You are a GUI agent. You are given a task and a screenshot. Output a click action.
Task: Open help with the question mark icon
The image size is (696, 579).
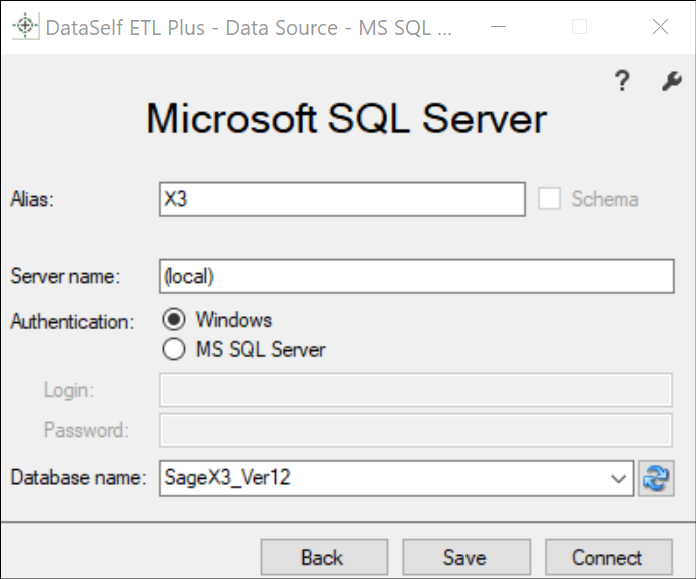tap(622, 82)
